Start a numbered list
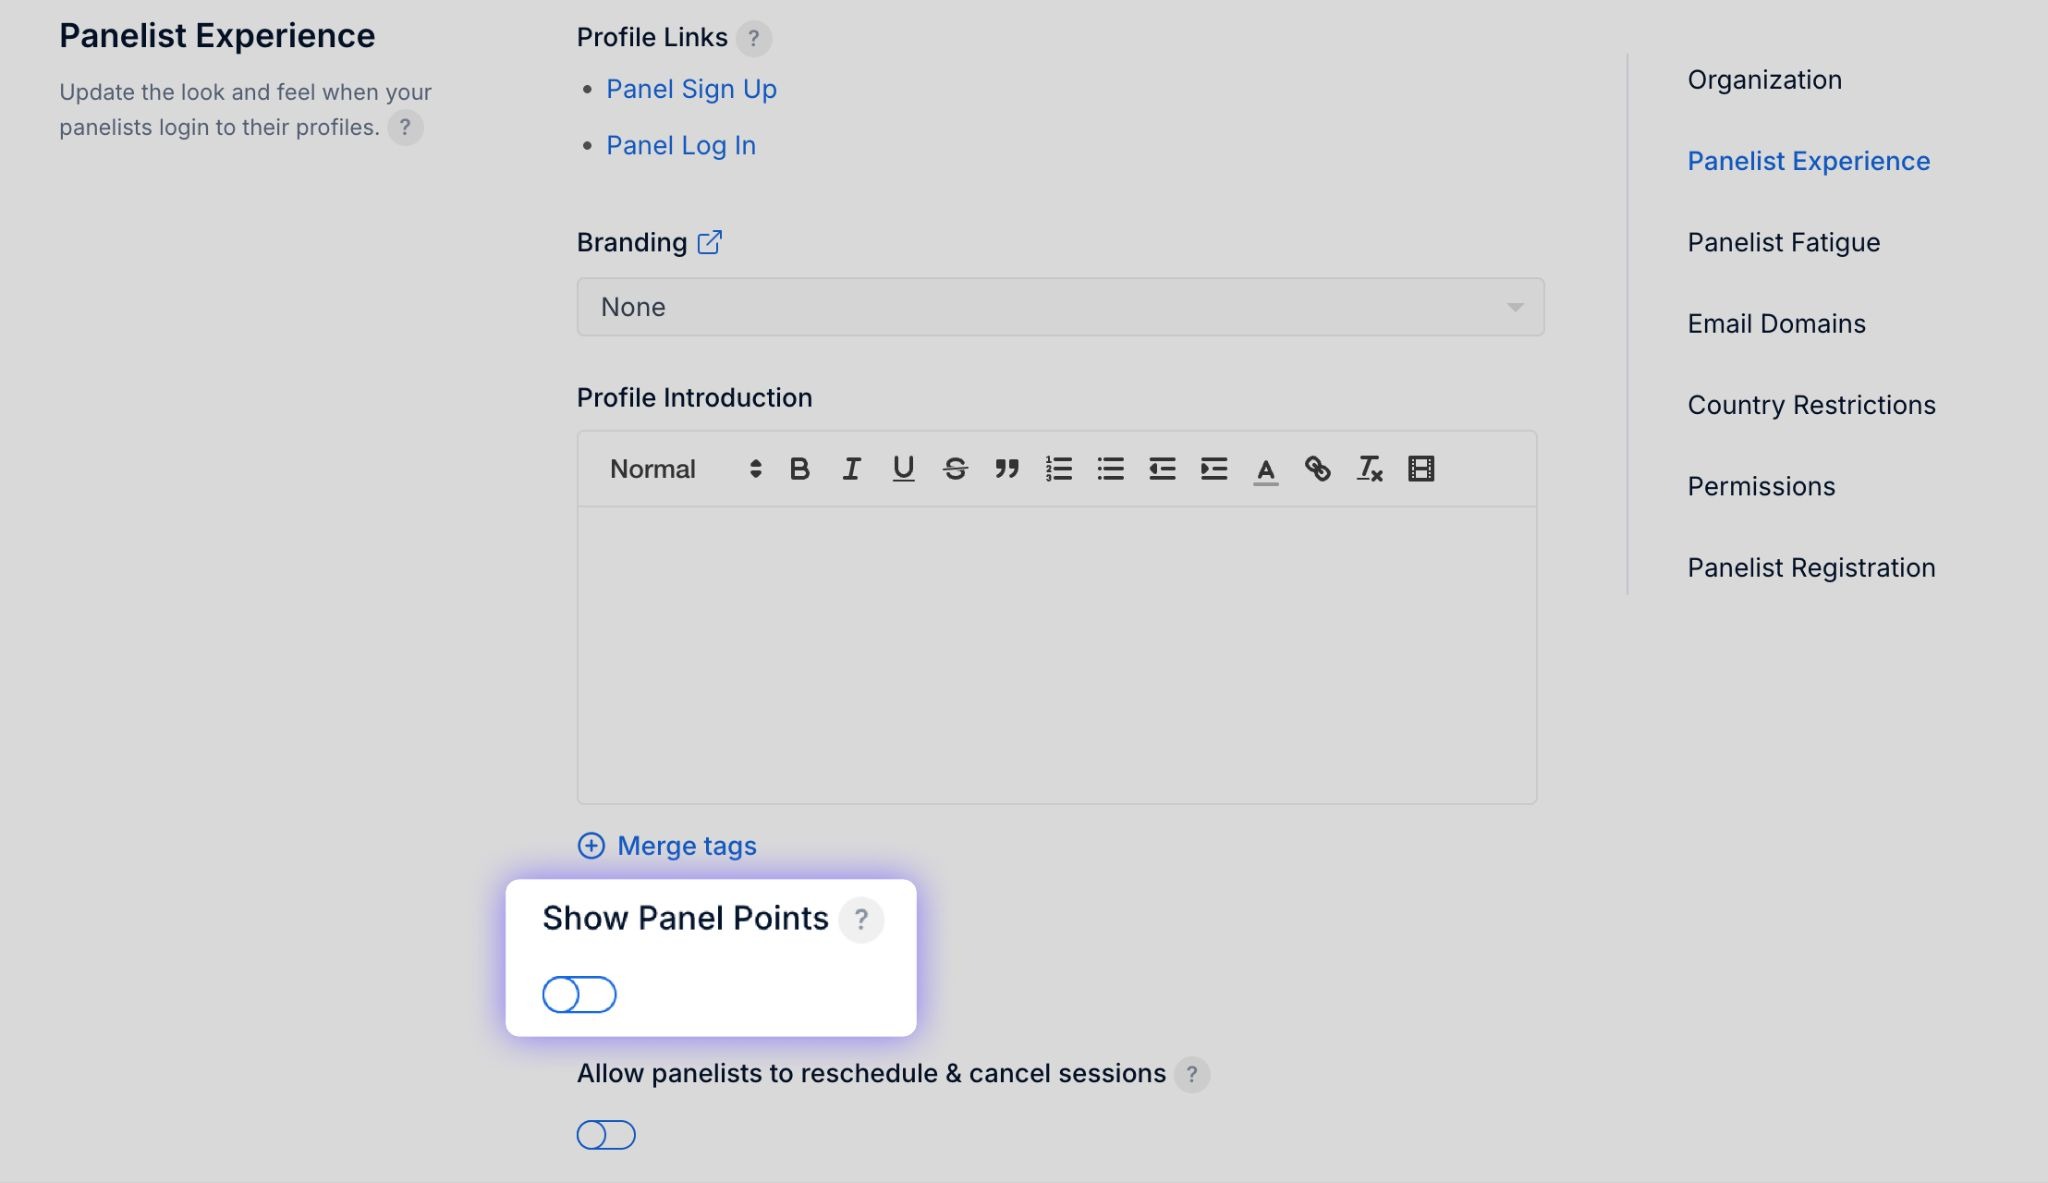2048x1183 pixels. pos(1059,469)
